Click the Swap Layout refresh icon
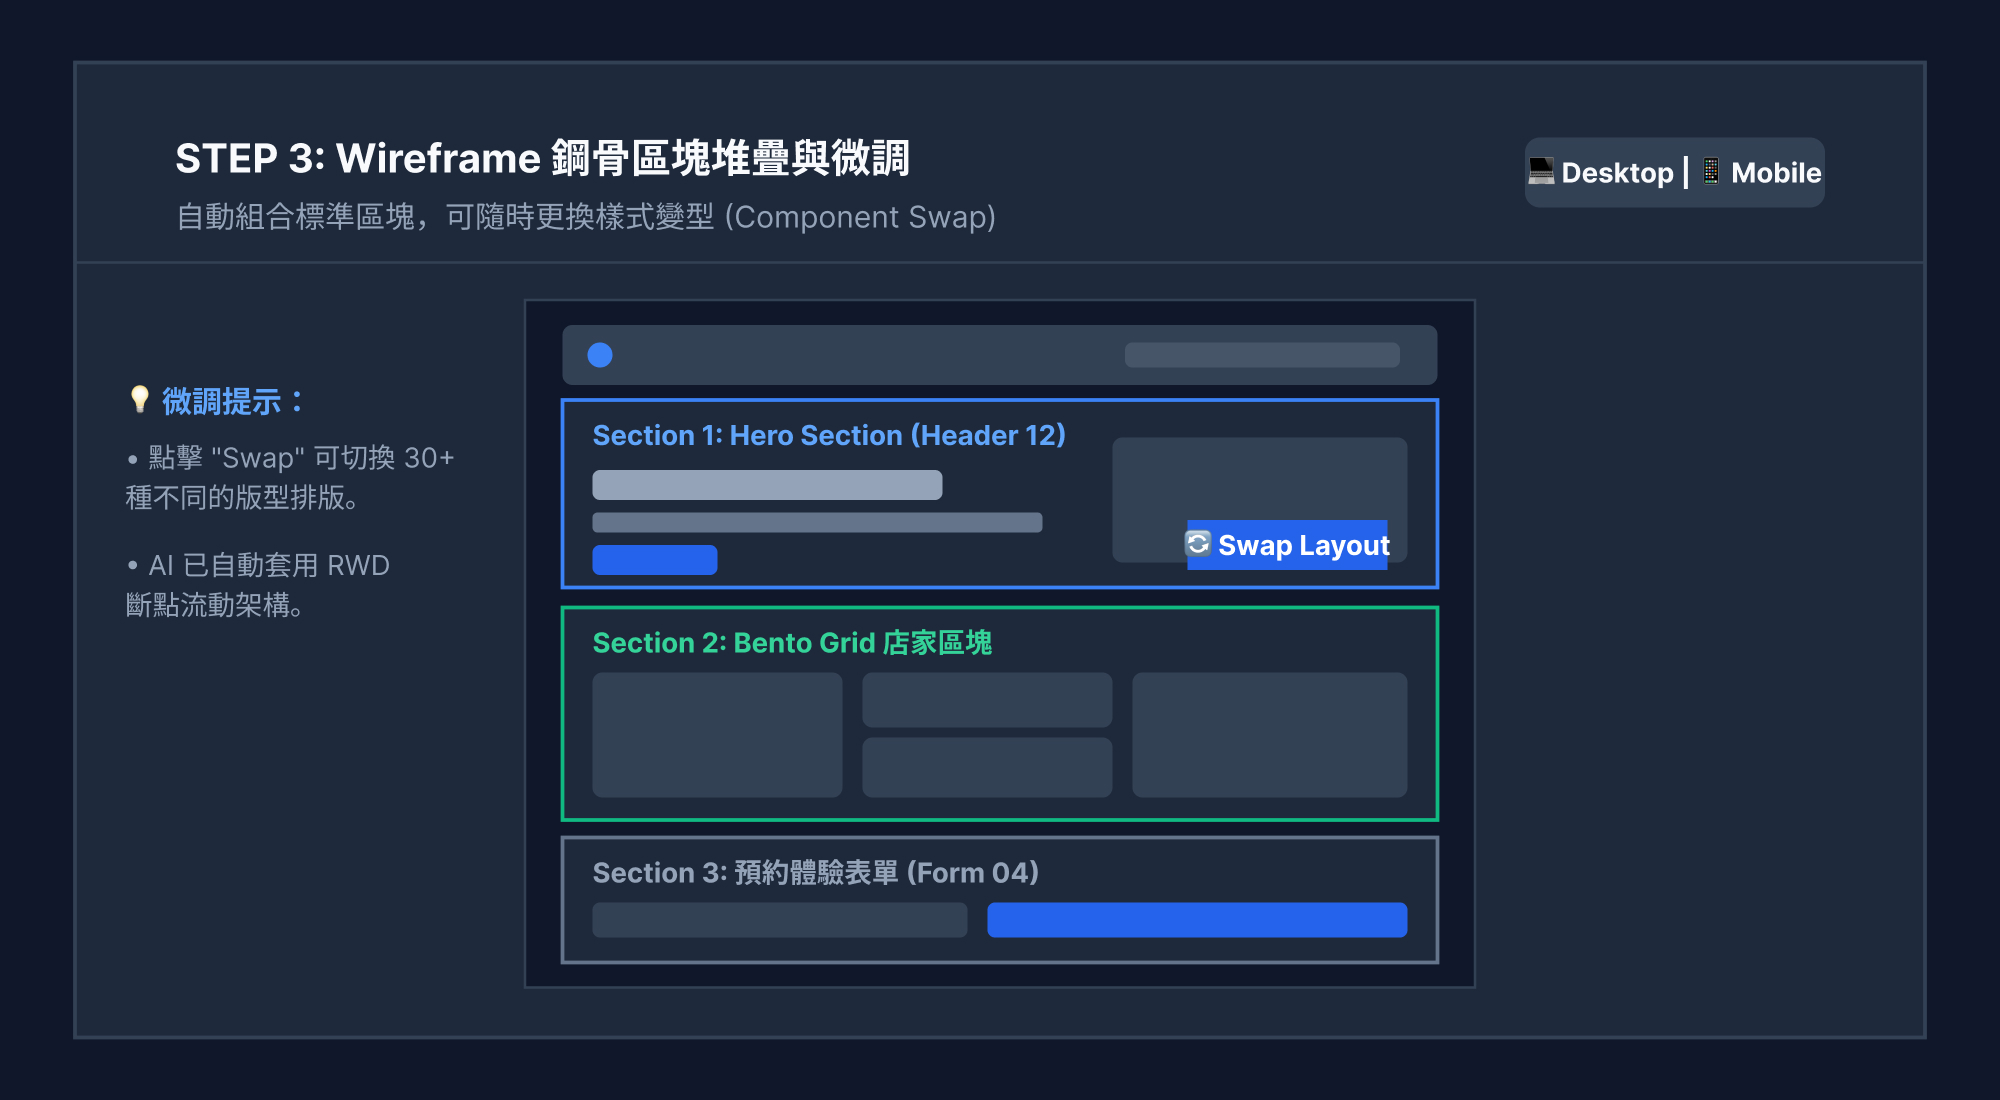 coord(1198,544)
